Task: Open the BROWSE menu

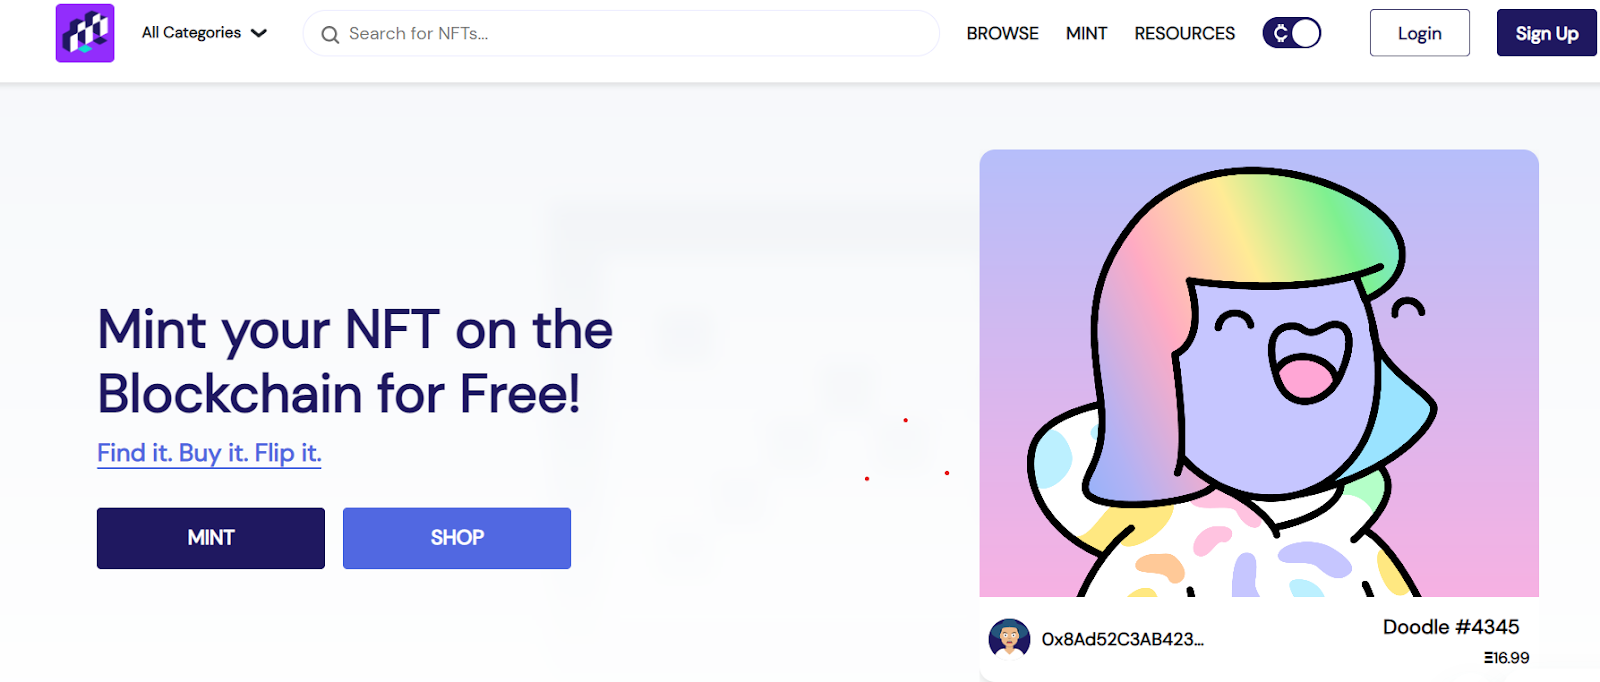Action: [x=1002, y=33]
